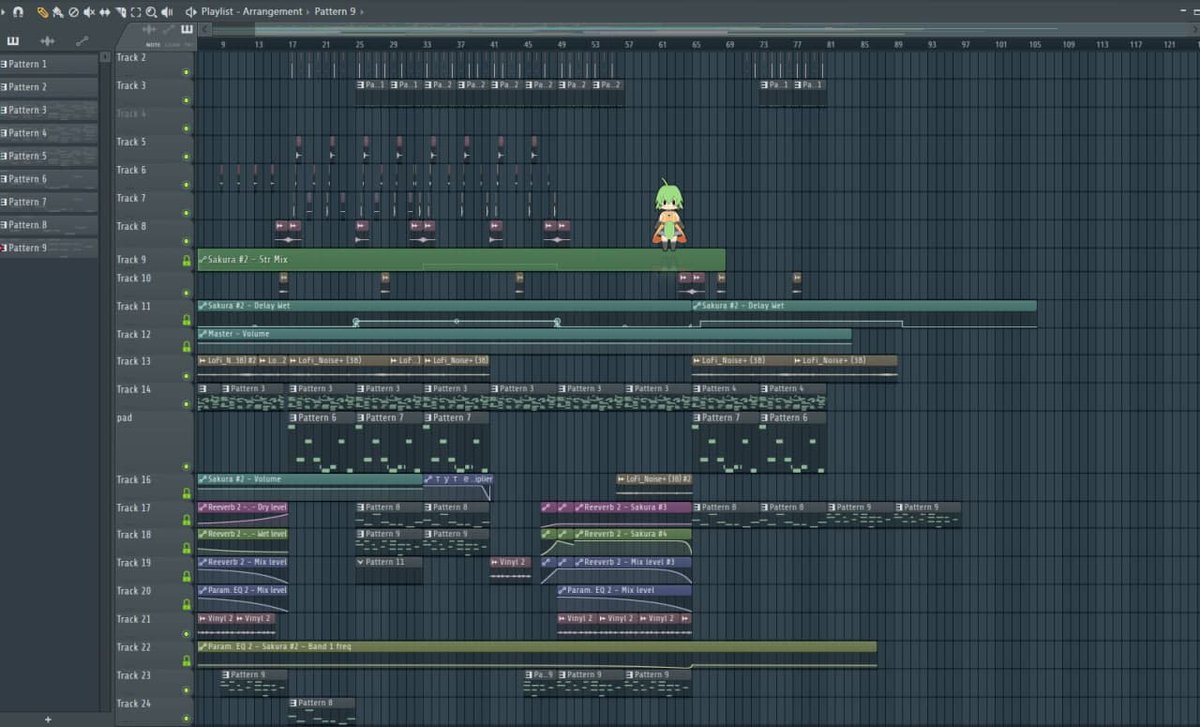Click bar 33 on the timeline ruler
The height and width of the screenshot is (727, 1200).
click(427, 45)
